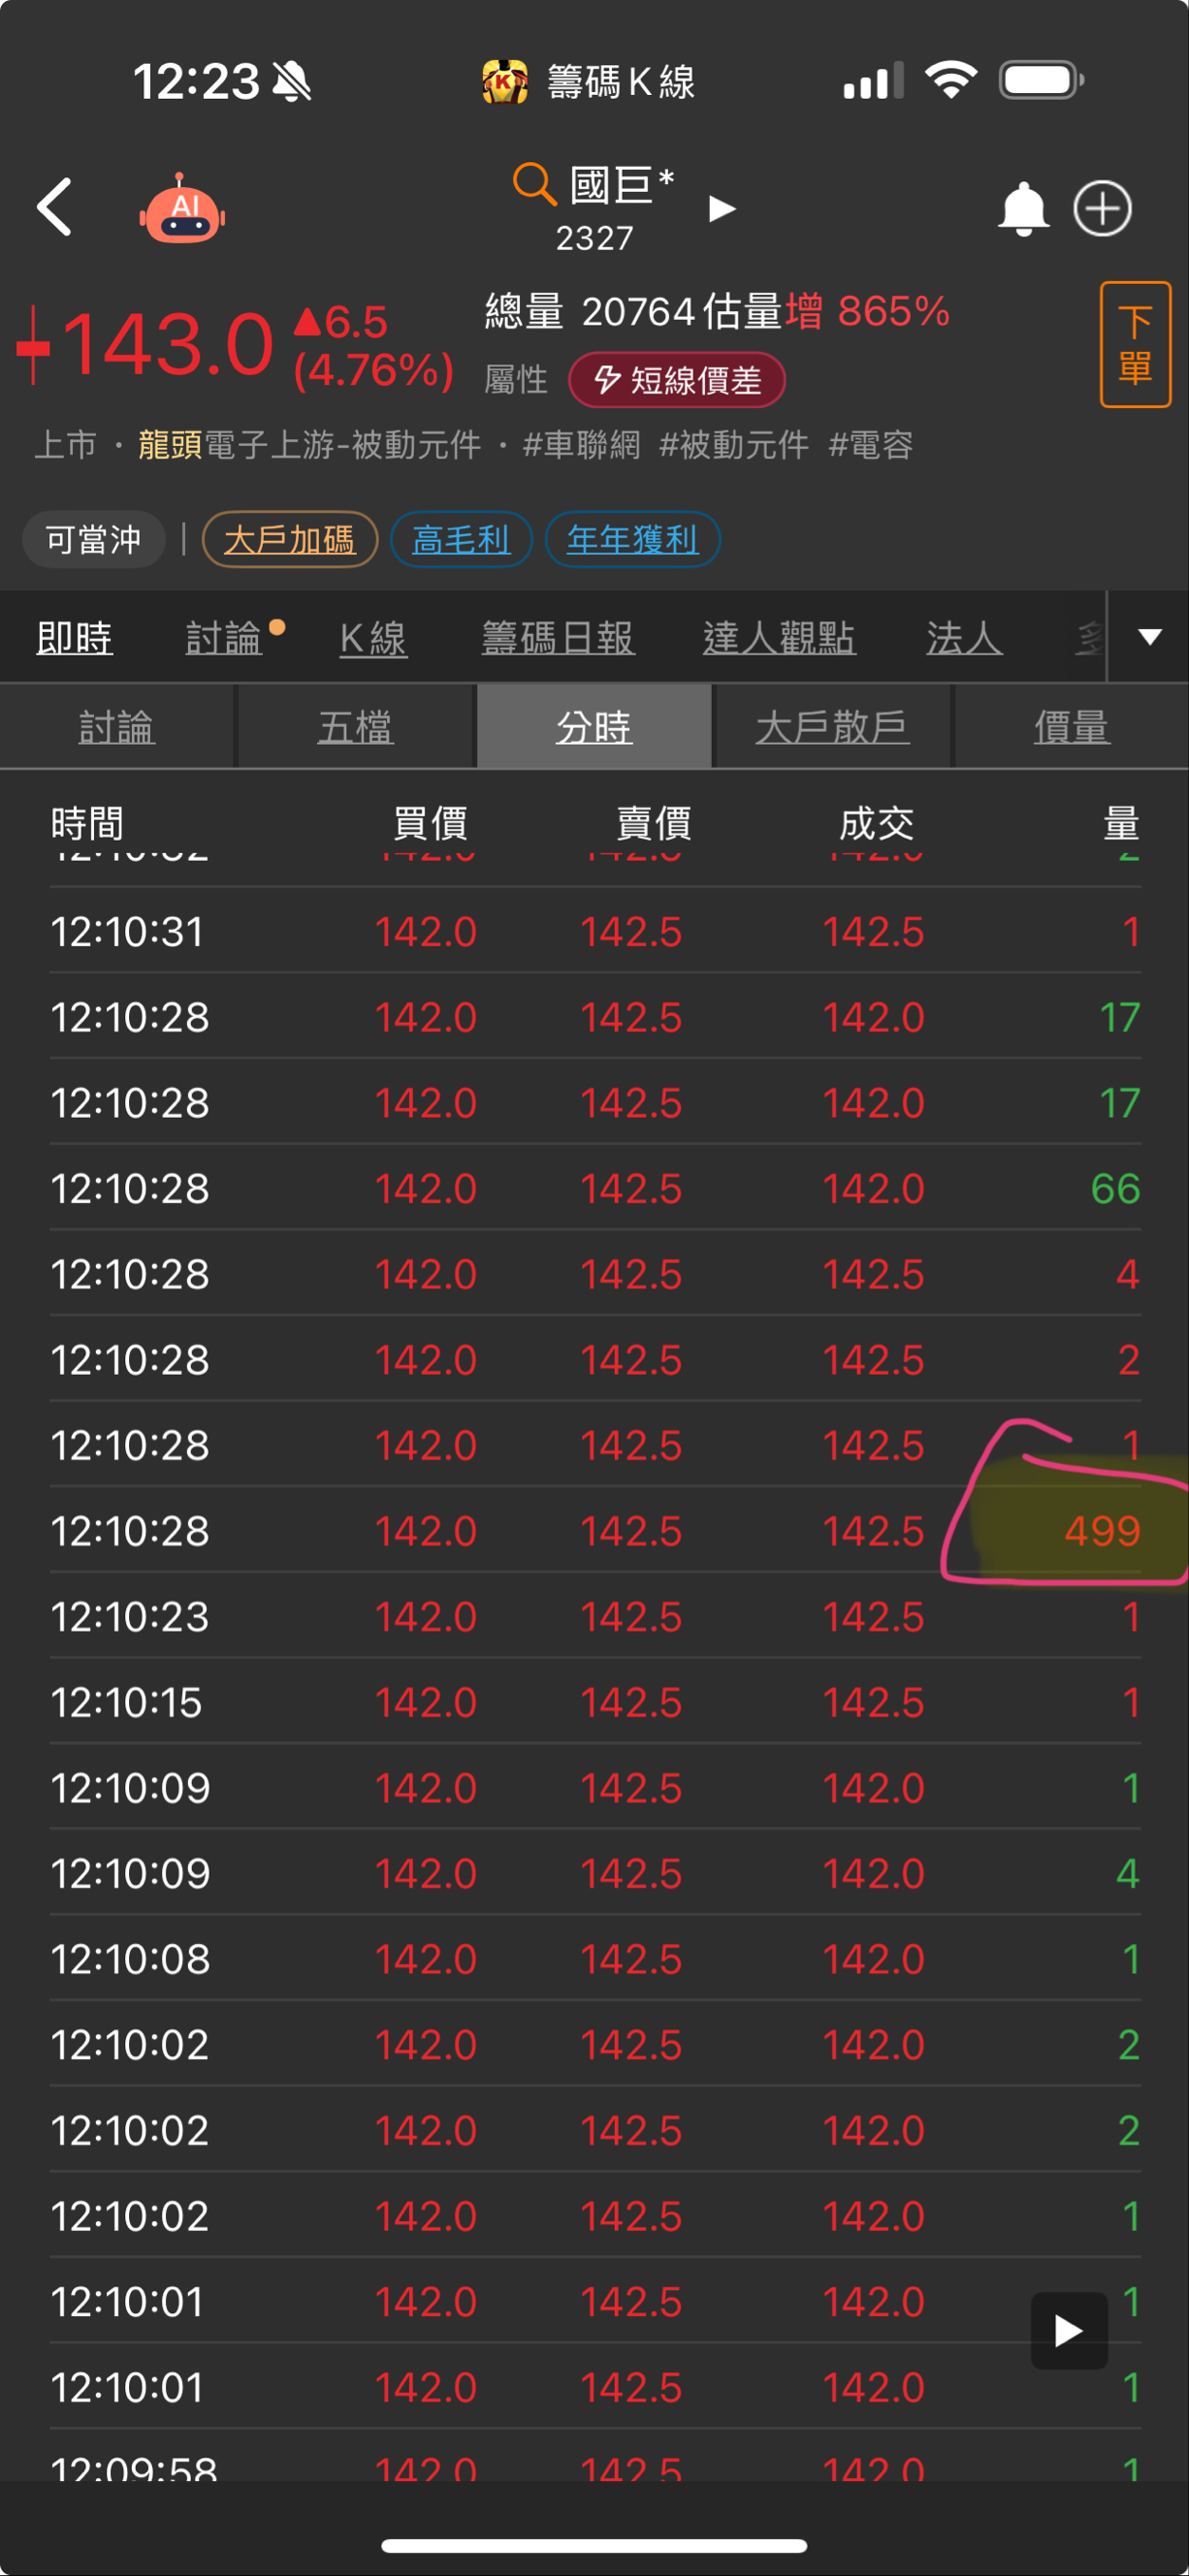Select the 大戶加碼 tag

tap(290, 539)
